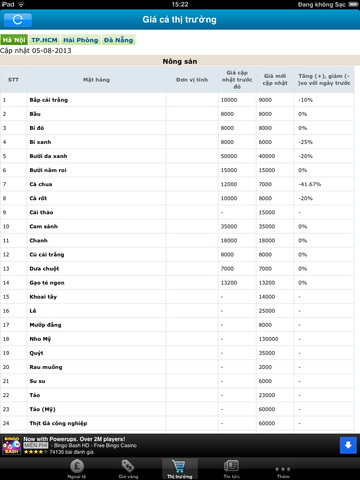
Task: Select the Cà chua item row
Action: [177, 184]
